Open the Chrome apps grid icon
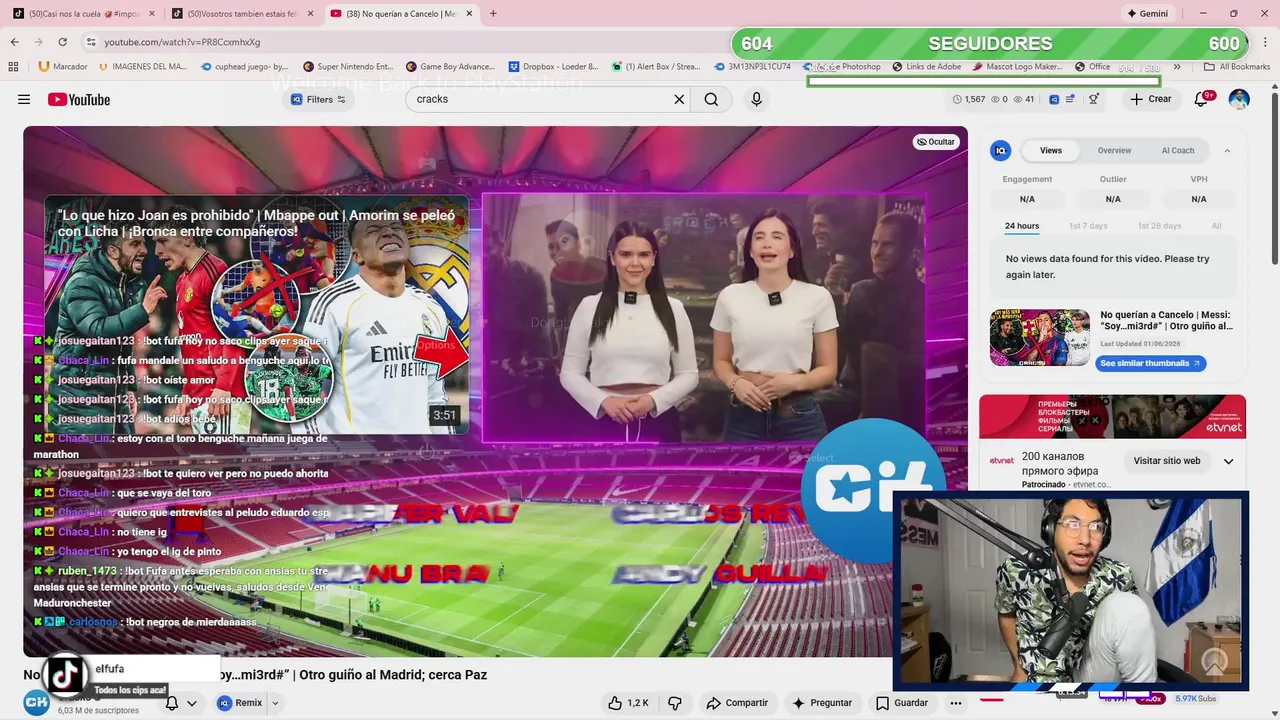 13,67
